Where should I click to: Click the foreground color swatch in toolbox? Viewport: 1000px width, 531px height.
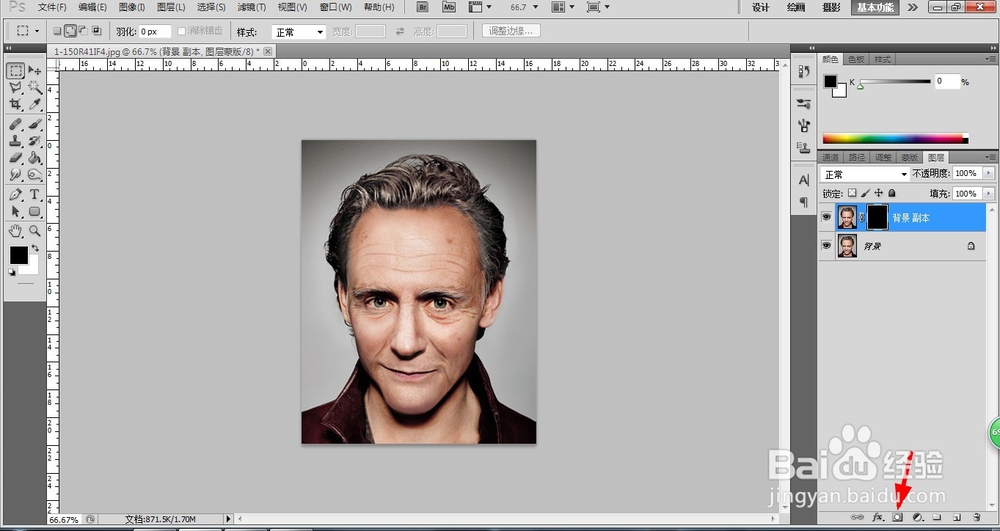pyautogui.click(x=19, y=255)
